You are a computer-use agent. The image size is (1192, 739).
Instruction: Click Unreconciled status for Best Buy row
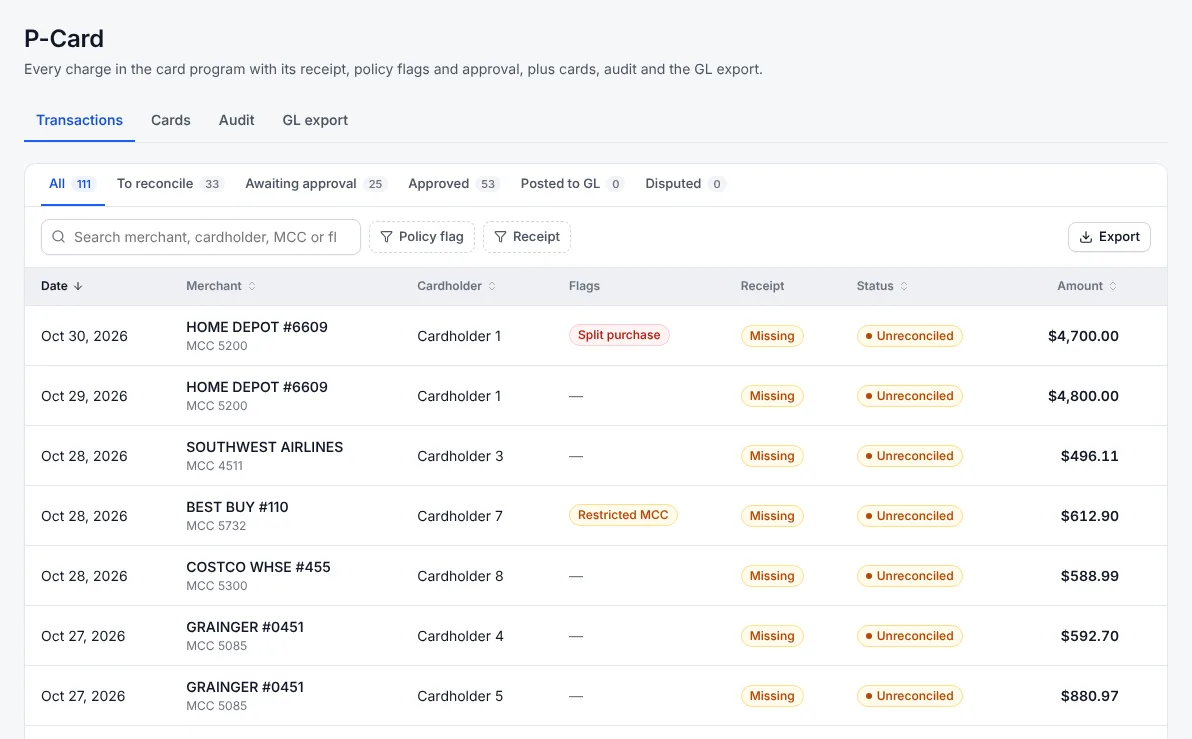pyautogui.click(x=909, y=516)
